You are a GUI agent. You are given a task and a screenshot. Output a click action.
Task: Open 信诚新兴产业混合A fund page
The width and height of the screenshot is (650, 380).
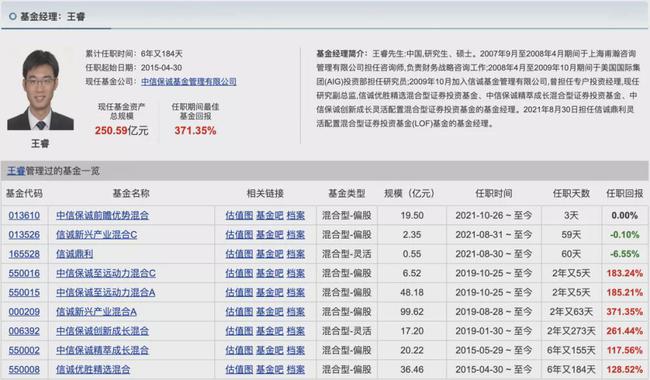(97, 312)
